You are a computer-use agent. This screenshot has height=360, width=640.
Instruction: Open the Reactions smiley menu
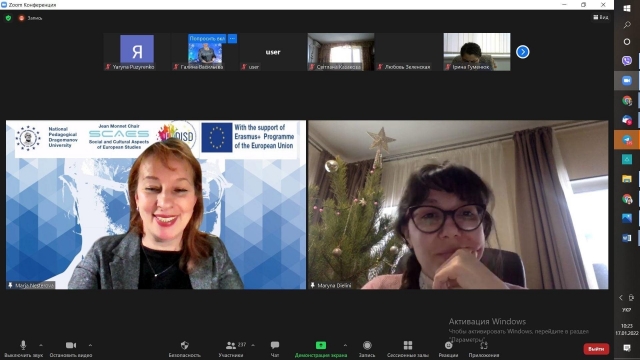click(448, 348)
